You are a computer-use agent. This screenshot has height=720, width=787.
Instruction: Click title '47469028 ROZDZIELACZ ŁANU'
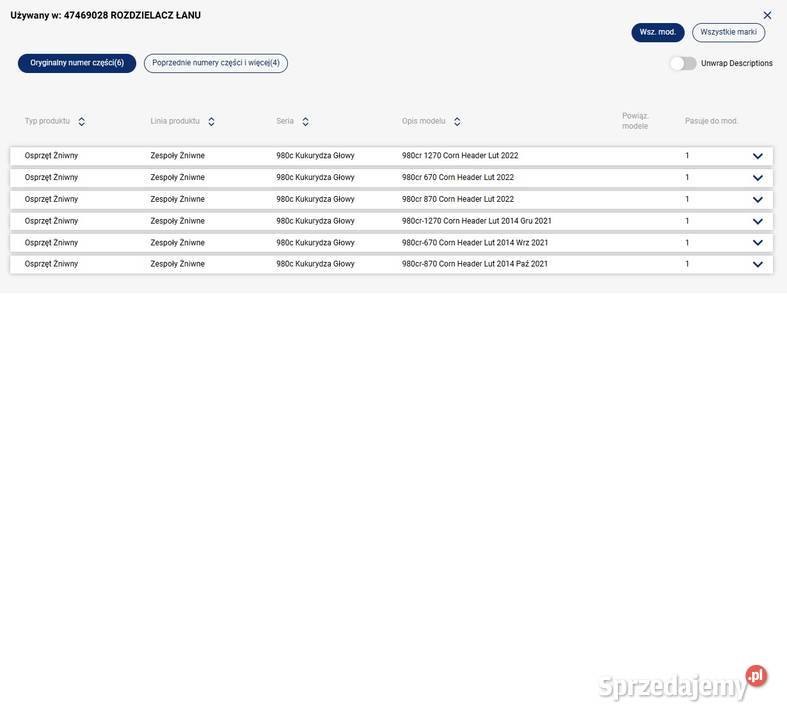coord(132,15)
